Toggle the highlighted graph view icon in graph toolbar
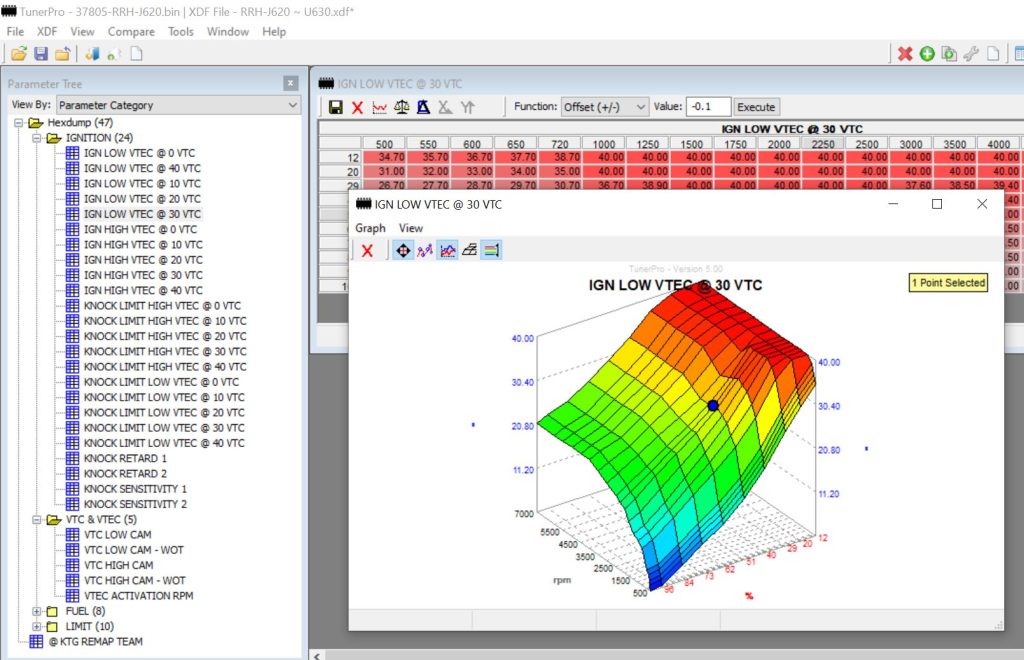This screenshot has width=1024, height=660. (447, 250)
